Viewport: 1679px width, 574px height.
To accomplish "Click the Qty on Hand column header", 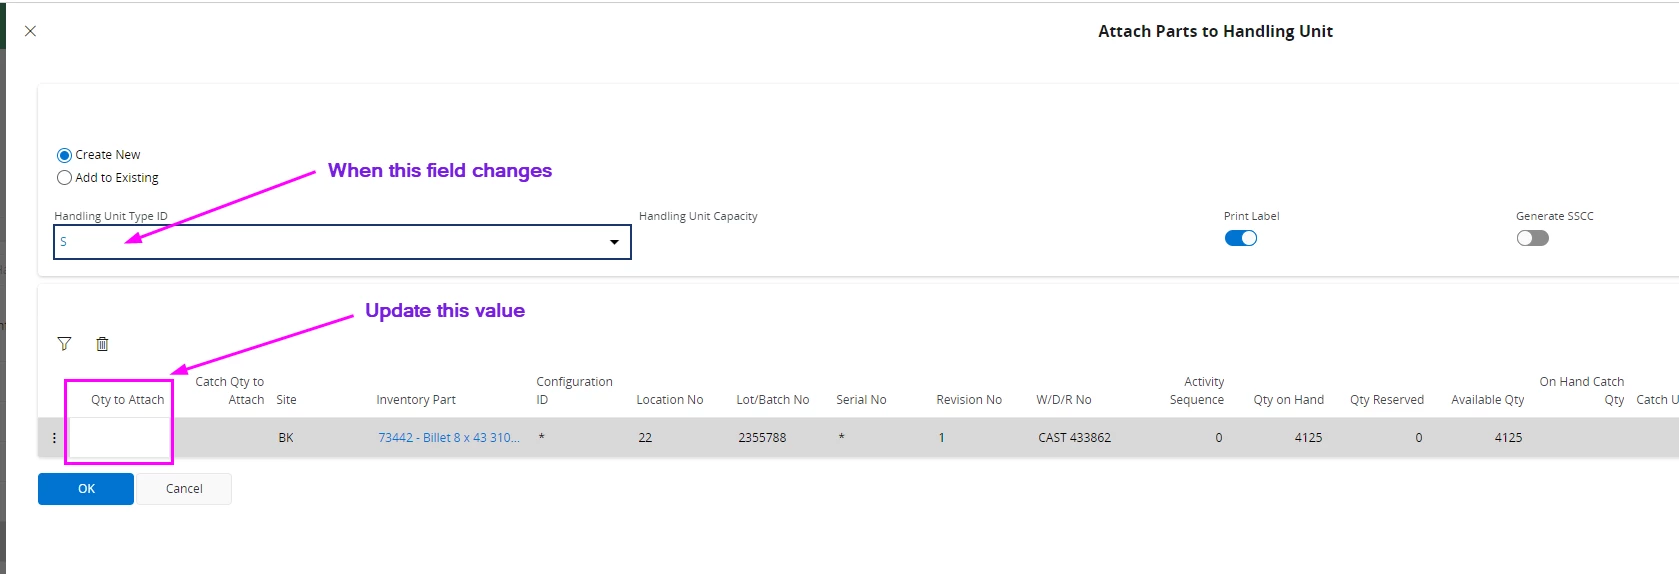I will pos(1288,400).
